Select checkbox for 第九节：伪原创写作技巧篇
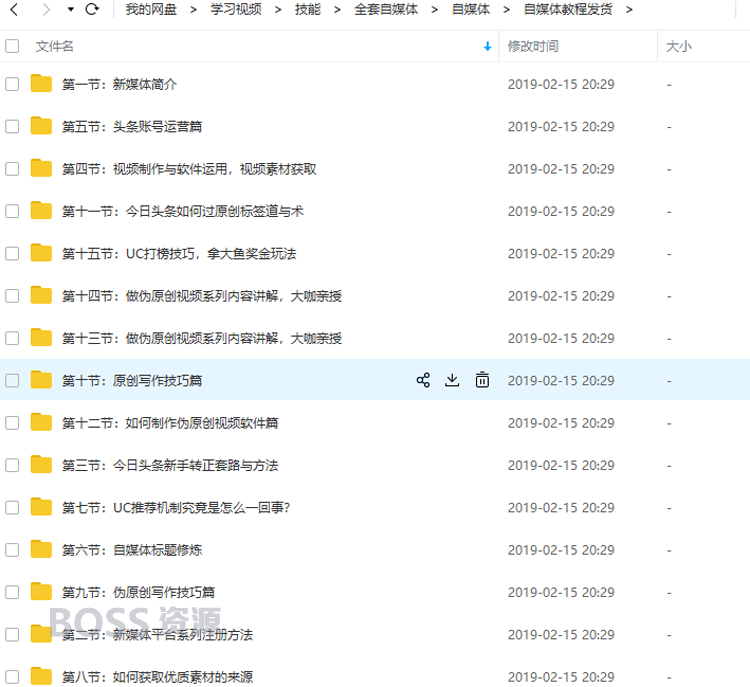The height and width of the screenshot is (687, 750). (12, 592)
